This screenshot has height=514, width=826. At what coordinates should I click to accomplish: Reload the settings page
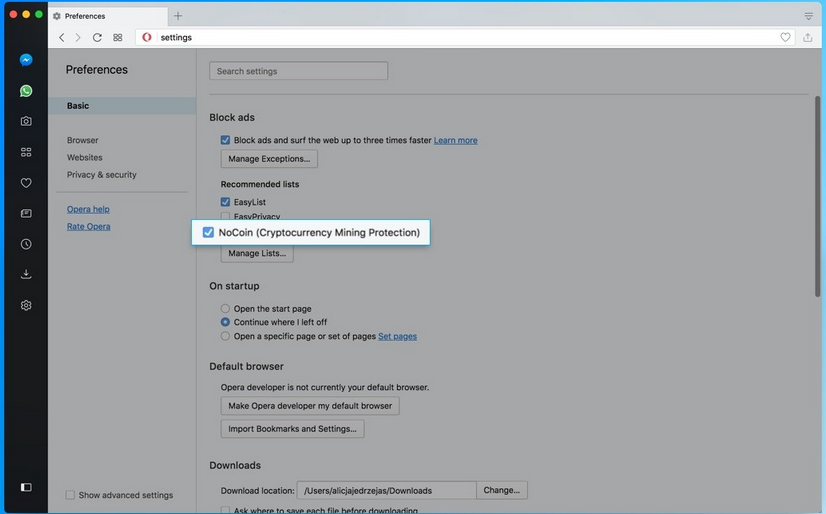(x=97, y=37)
